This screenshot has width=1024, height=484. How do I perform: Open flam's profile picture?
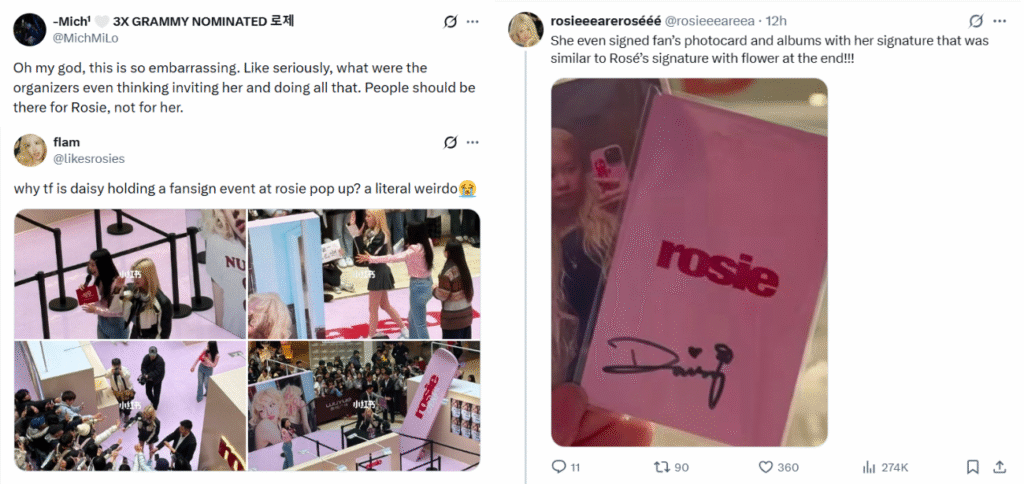(29, 150)
